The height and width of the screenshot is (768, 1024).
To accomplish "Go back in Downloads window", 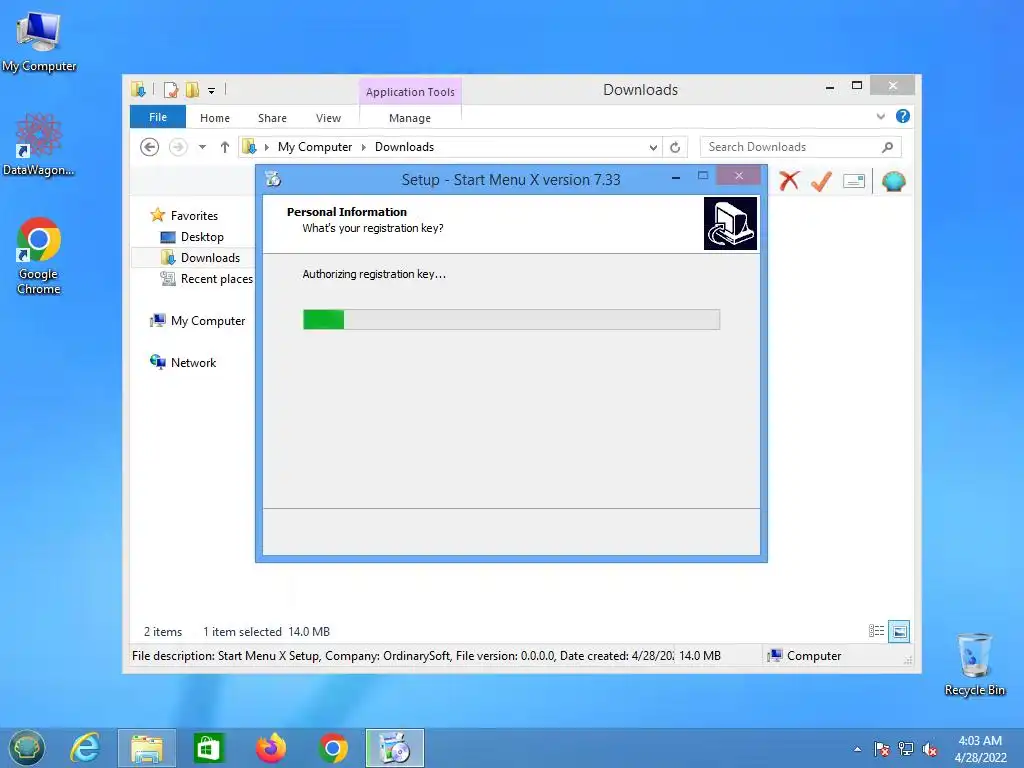I will (x=150, y=147).
